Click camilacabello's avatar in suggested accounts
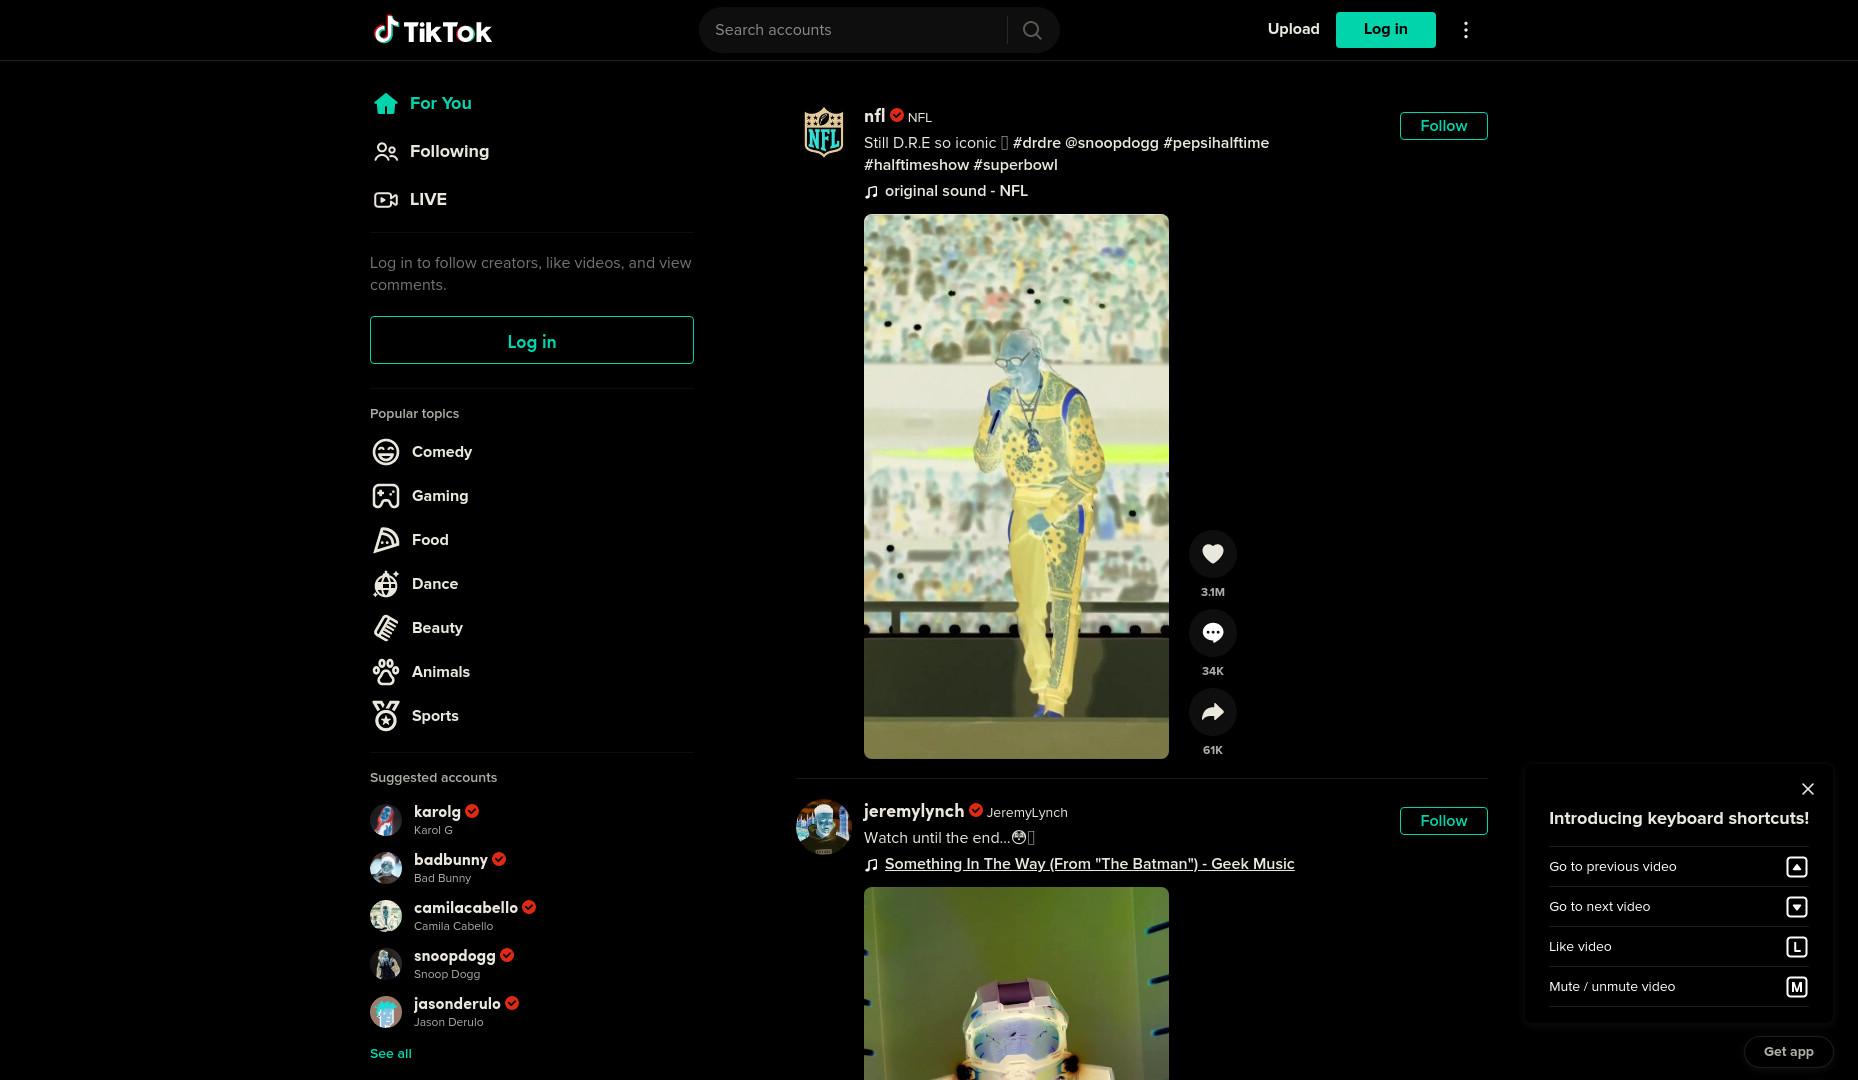Screen dimensions: 1858x1080 [x=386, y=916]
